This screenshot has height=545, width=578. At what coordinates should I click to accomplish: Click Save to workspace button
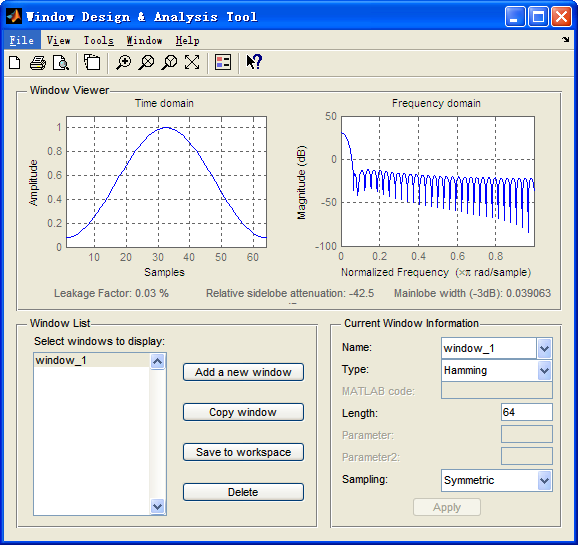(x=243, y=452)
